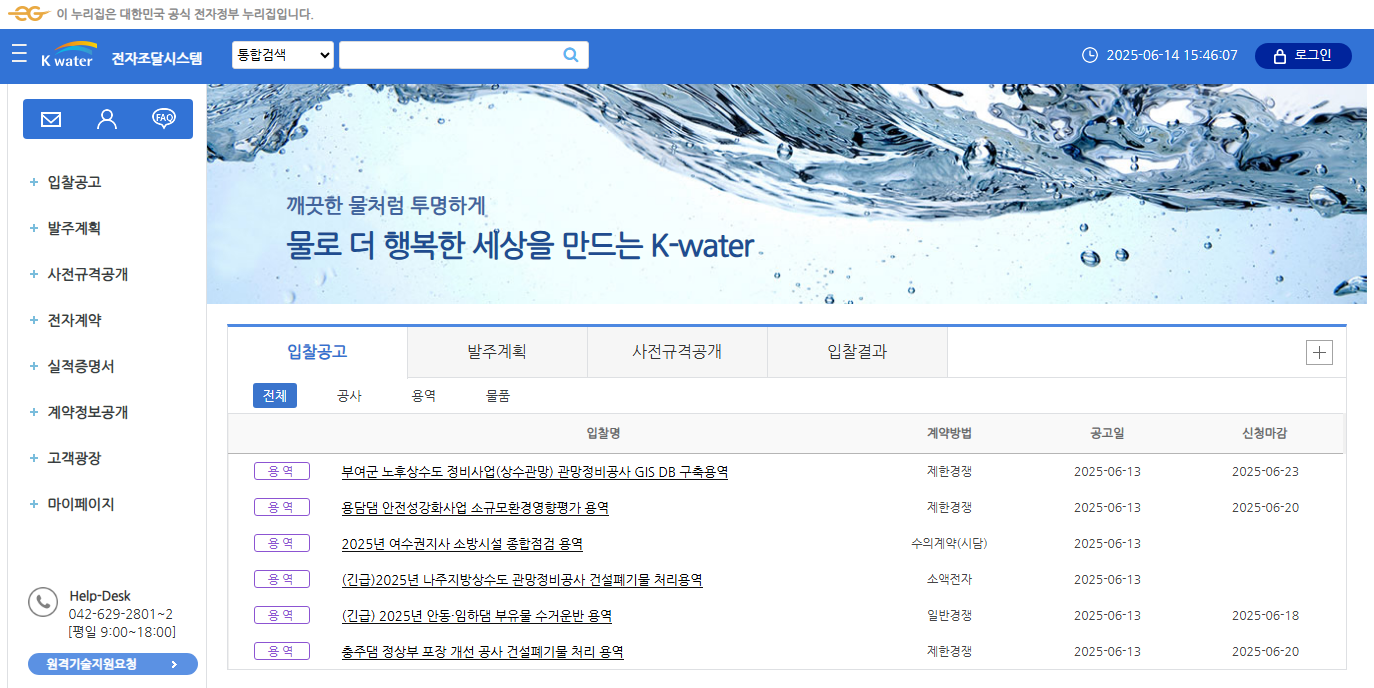Screen dimensions: 1374x688
Task: Select the 공사 filter
Action: [x=349, y=396]
